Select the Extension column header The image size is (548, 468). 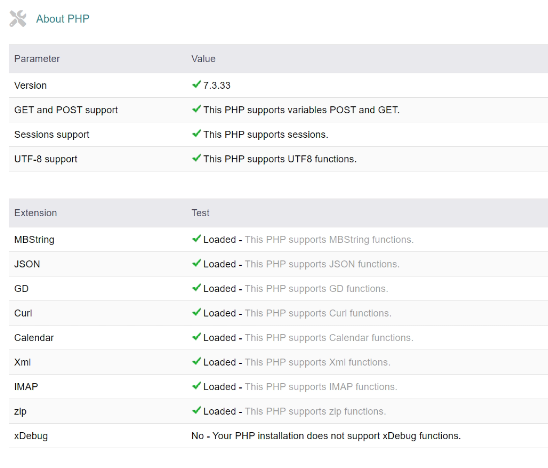[x=35, y=213]
